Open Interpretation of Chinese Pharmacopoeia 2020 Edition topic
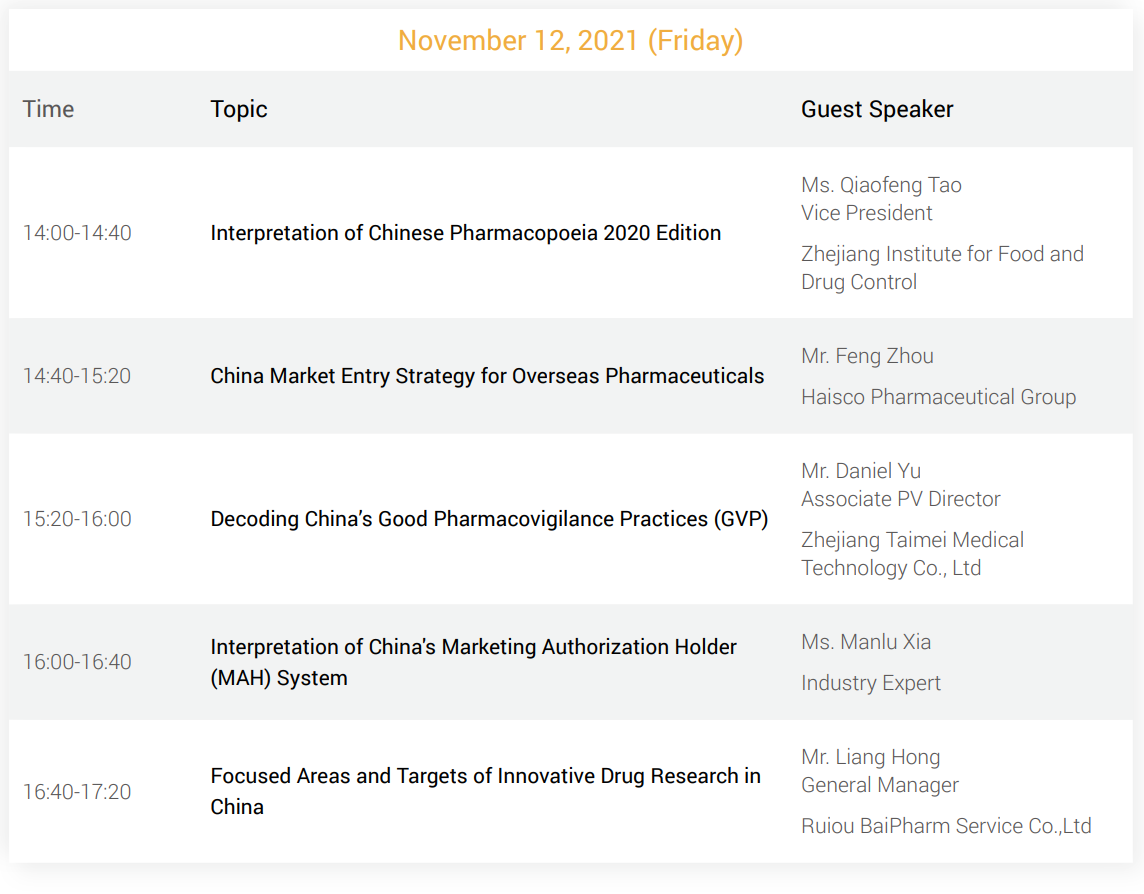 (x=465, y=233)
